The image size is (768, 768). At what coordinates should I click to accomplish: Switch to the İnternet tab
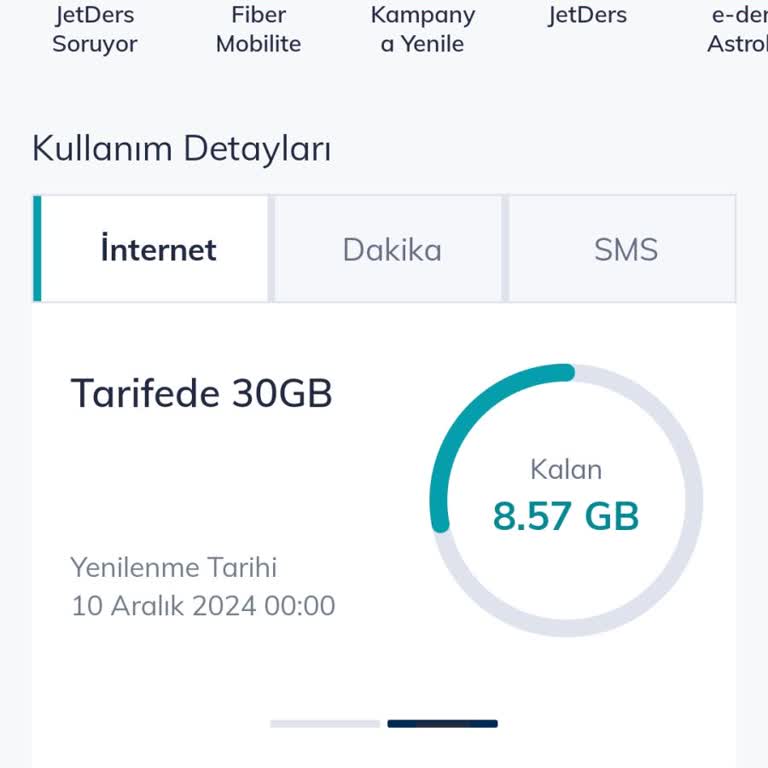[157, 249]
